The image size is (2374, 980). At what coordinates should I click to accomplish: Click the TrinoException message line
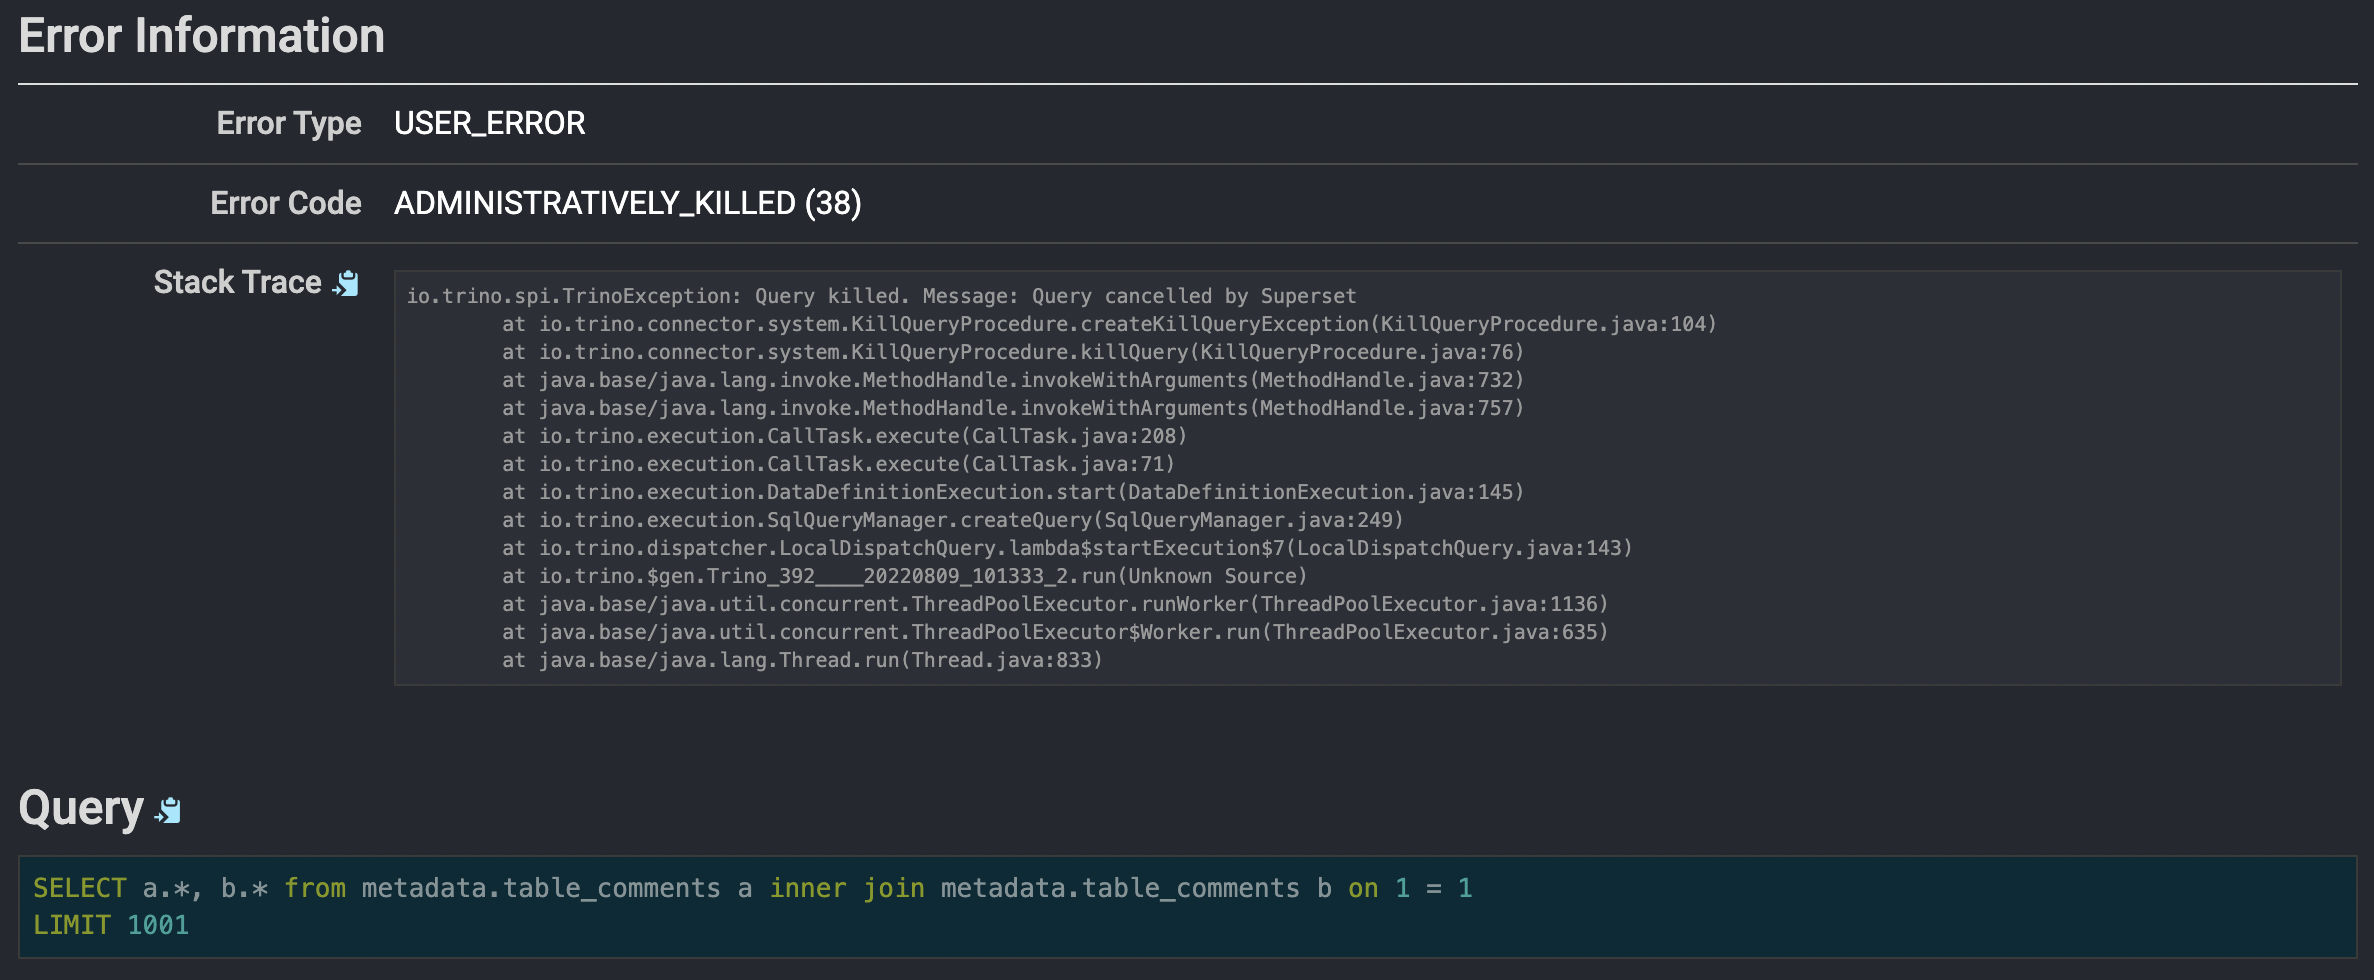click(880, 295)
